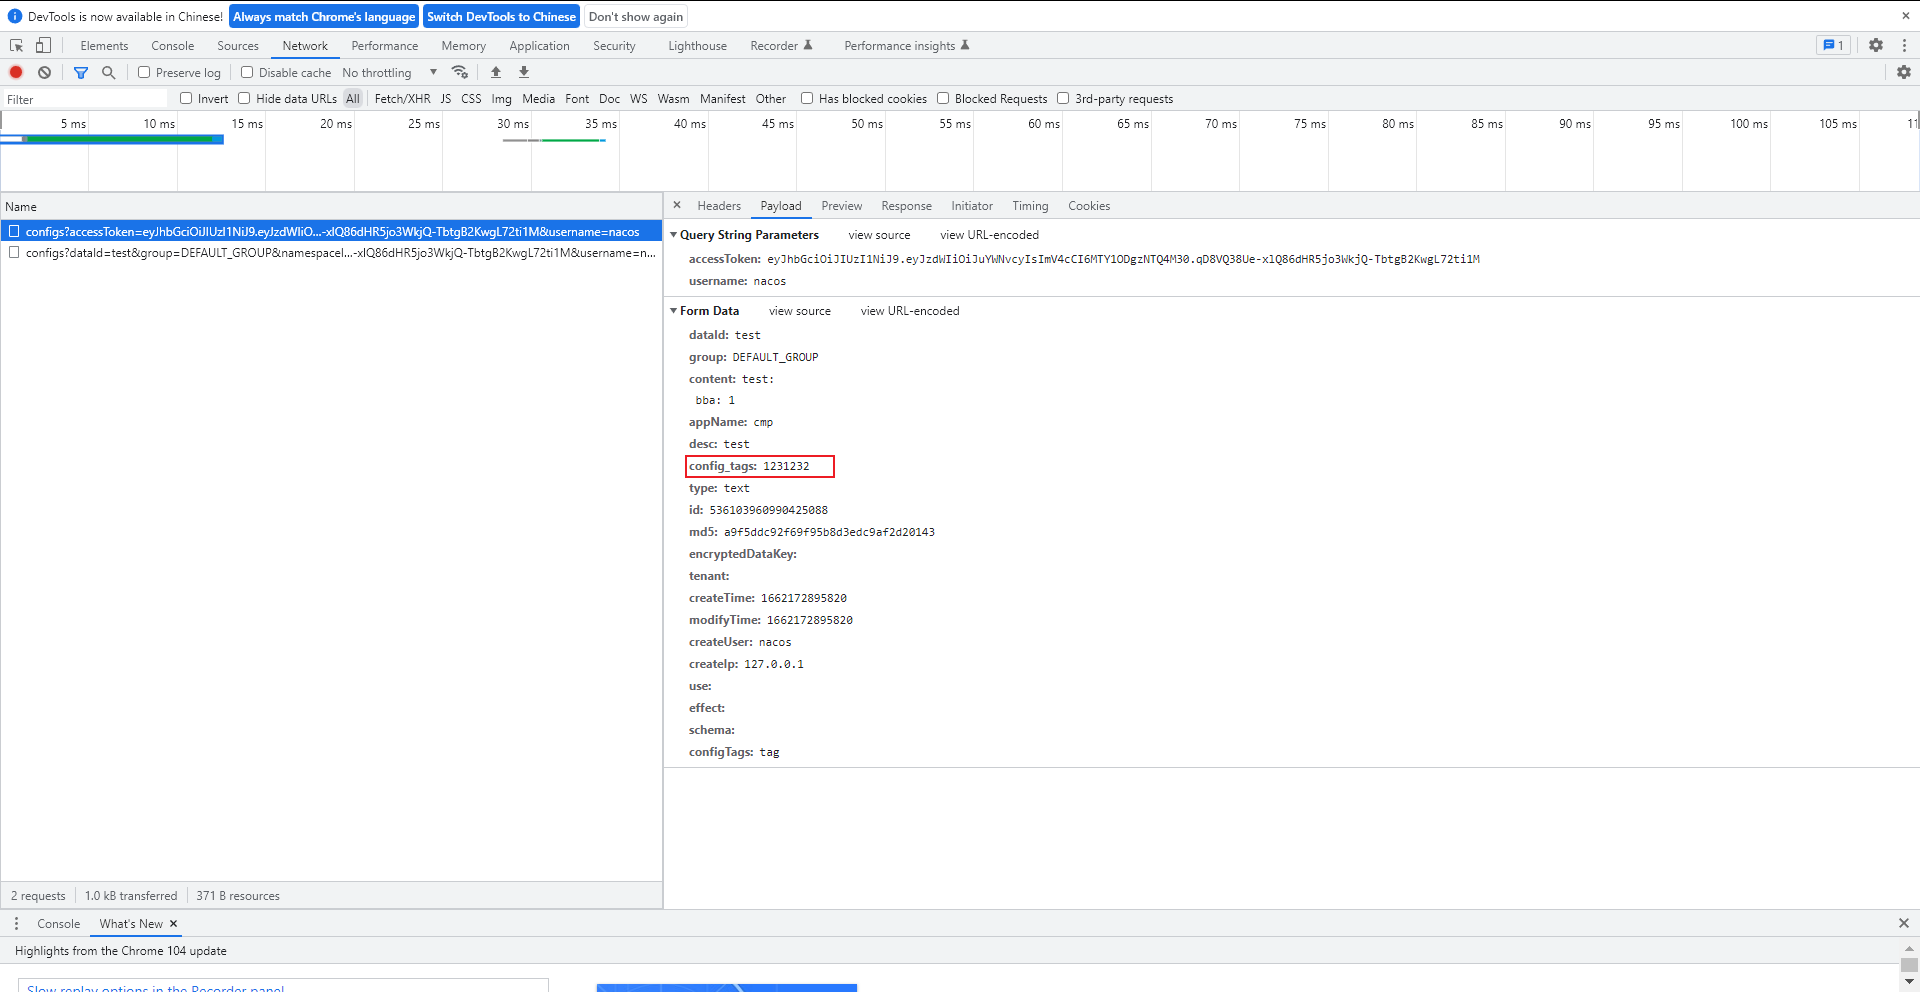Check the Invert filter checkbox

pyautogui.click(x=186, y=98)
